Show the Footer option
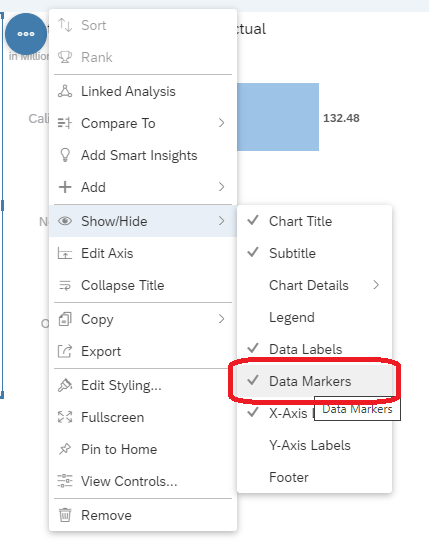The height and width of the screenshot is (541, 429). 314,478
